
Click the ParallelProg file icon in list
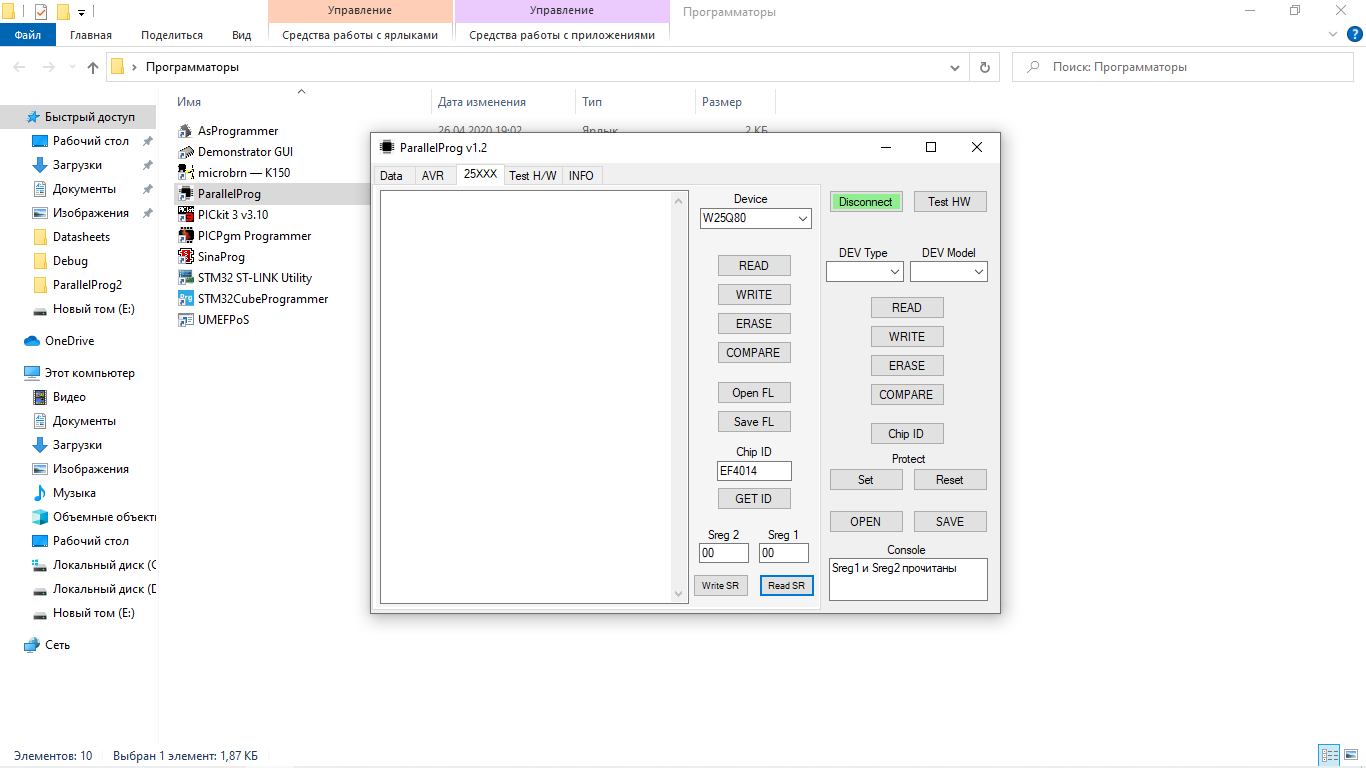pyautogui.click(x=186, y=194)
